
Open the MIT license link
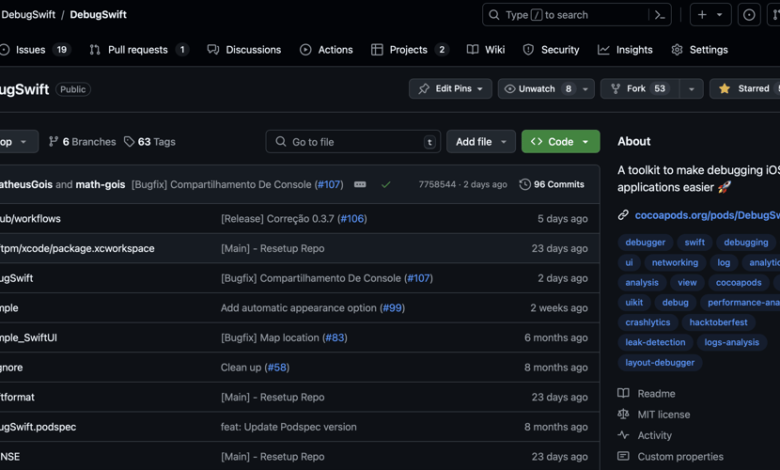pyautogui.click(x=654, y=415)
